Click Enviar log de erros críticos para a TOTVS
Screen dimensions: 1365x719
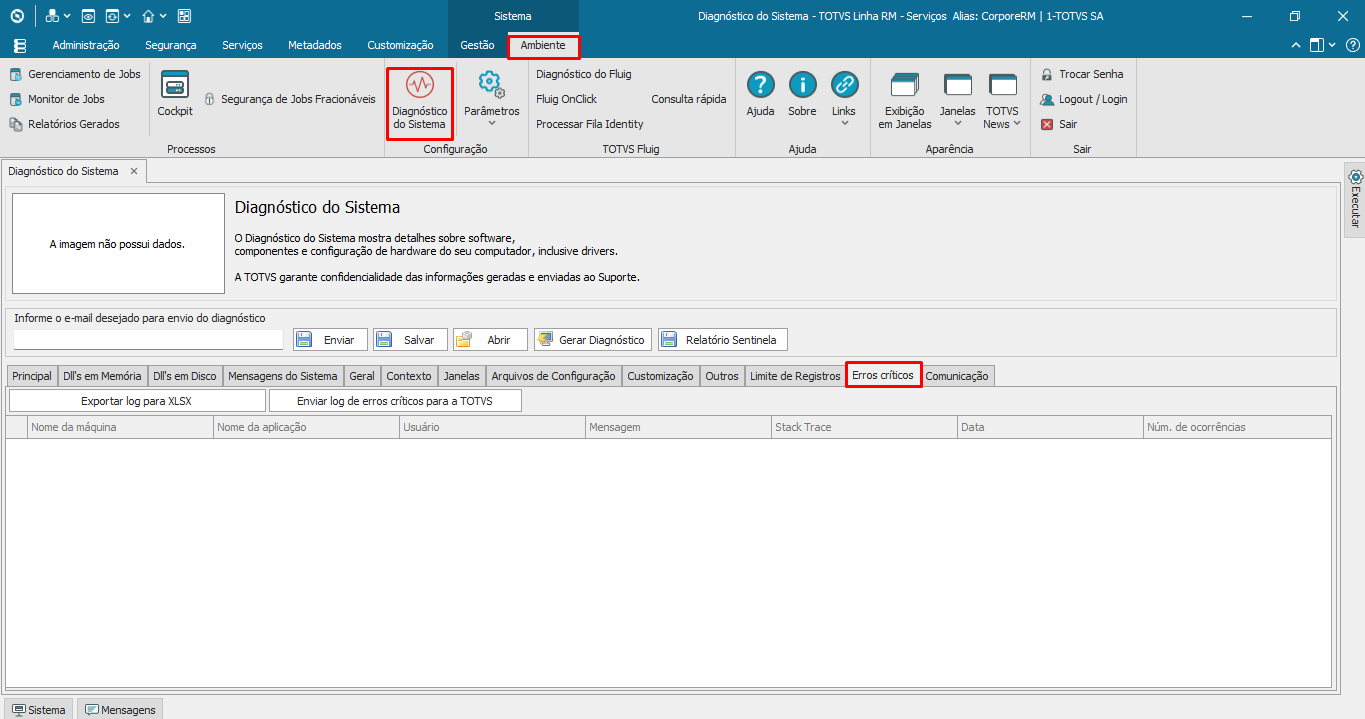(395, 401)
